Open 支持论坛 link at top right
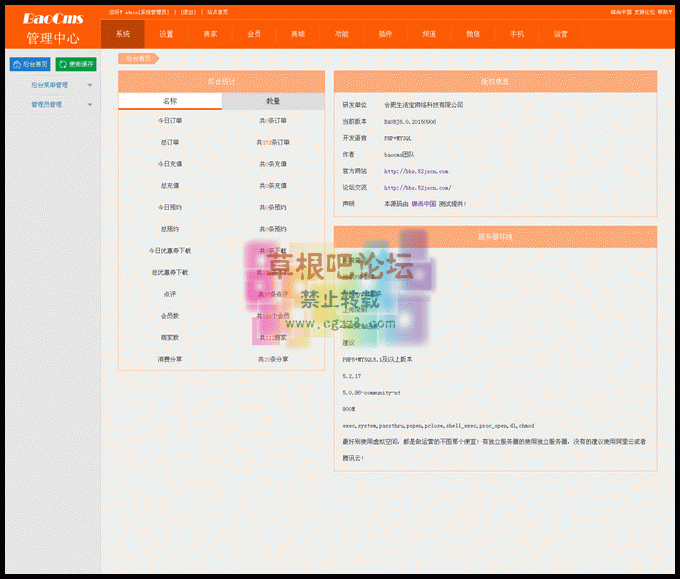The image size is (680, 579). click(x=644, y=12)
